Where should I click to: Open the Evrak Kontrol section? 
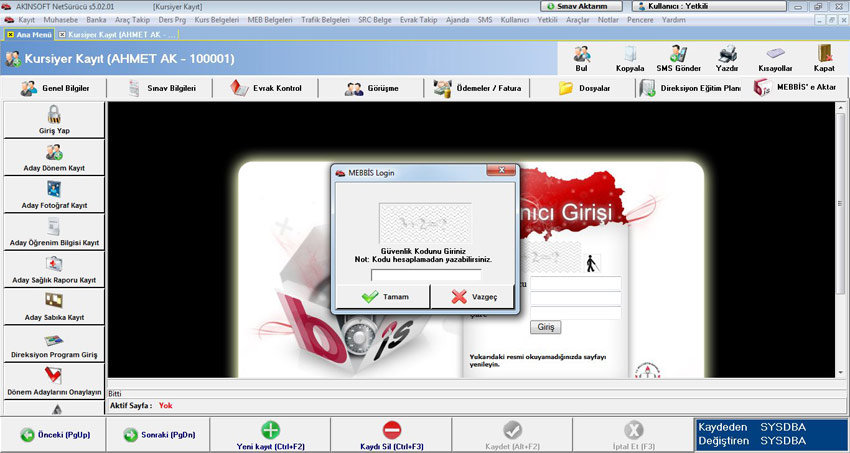(266, 88)
